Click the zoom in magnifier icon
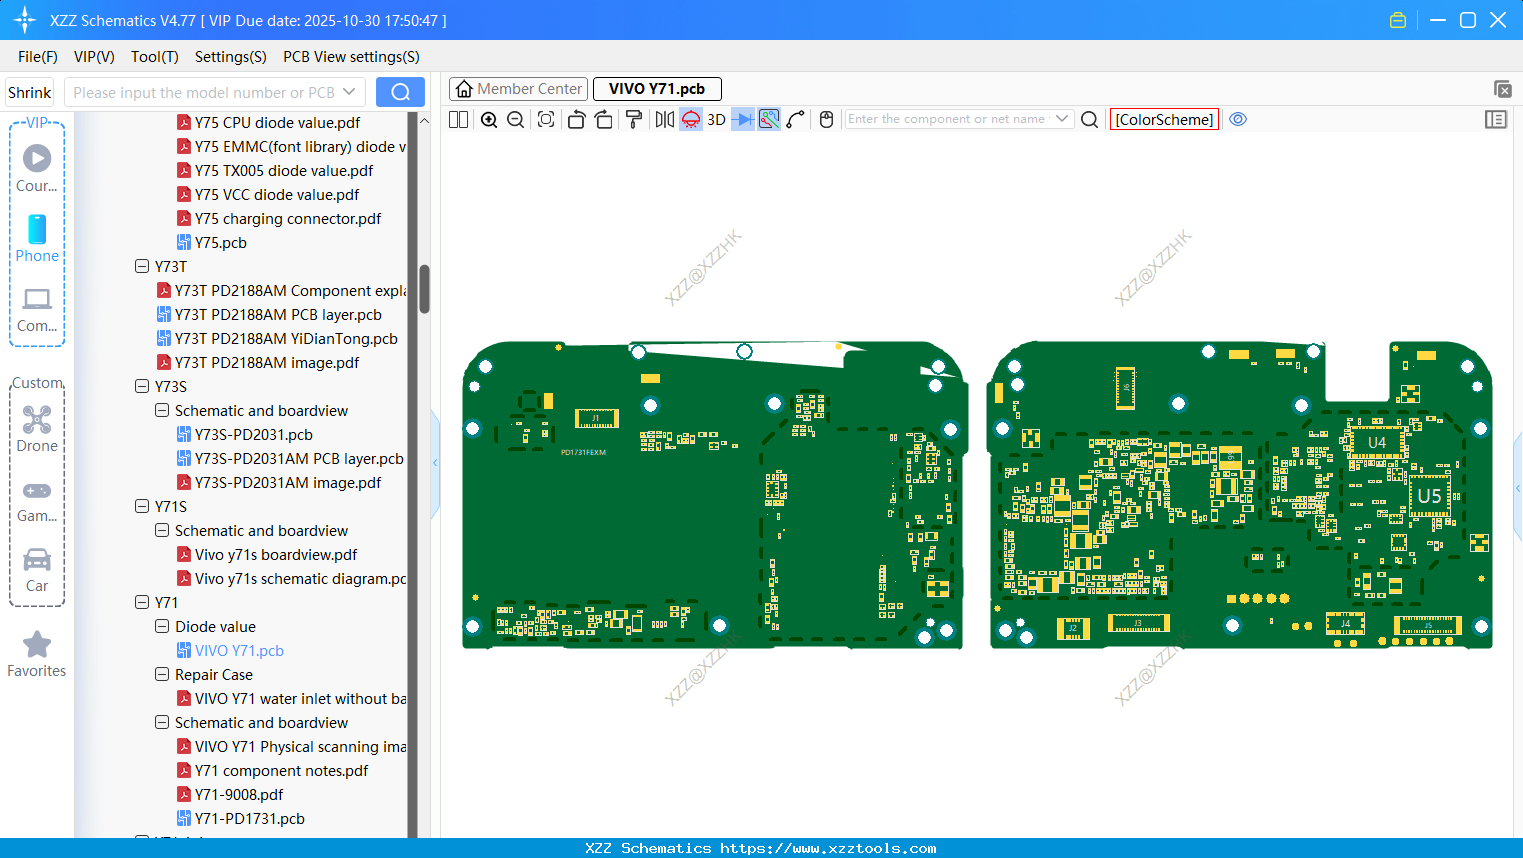Viewport: 1523px width, 858px height. [489, 120]
